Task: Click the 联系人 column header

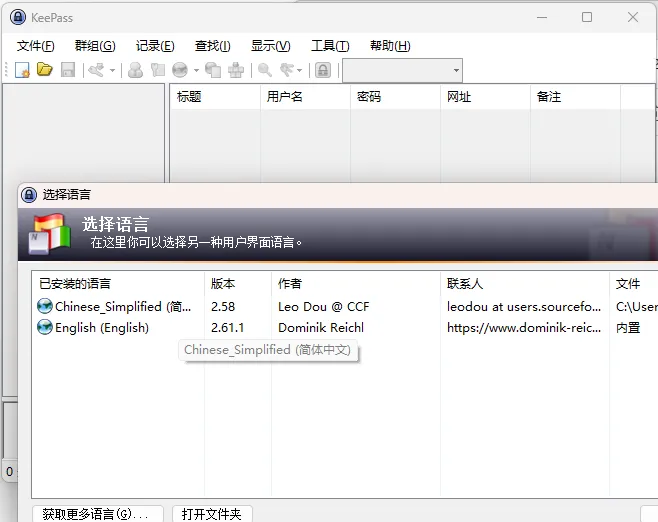Action: (x=525, y=284)
